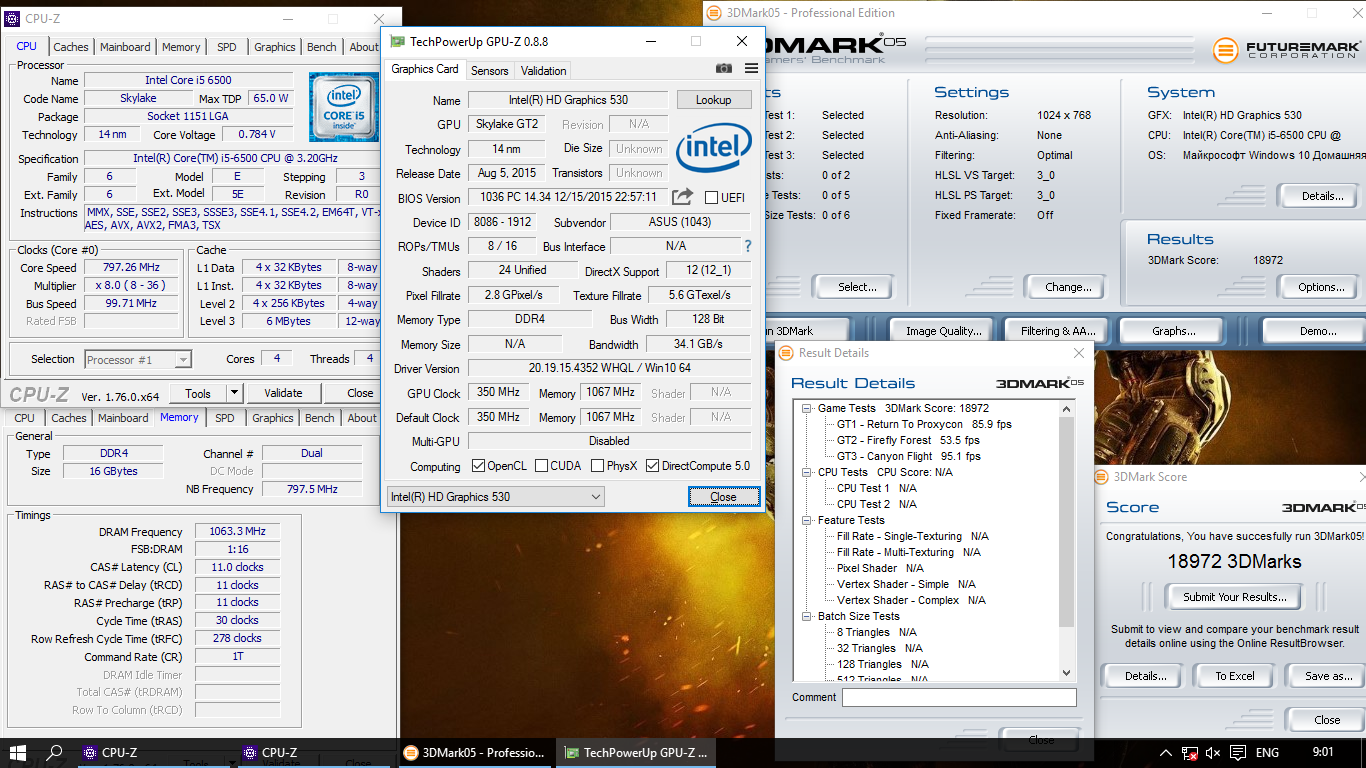Click the Intel logo in GPU-Z
Screen dimensions: 1366x768
(713, 148)
